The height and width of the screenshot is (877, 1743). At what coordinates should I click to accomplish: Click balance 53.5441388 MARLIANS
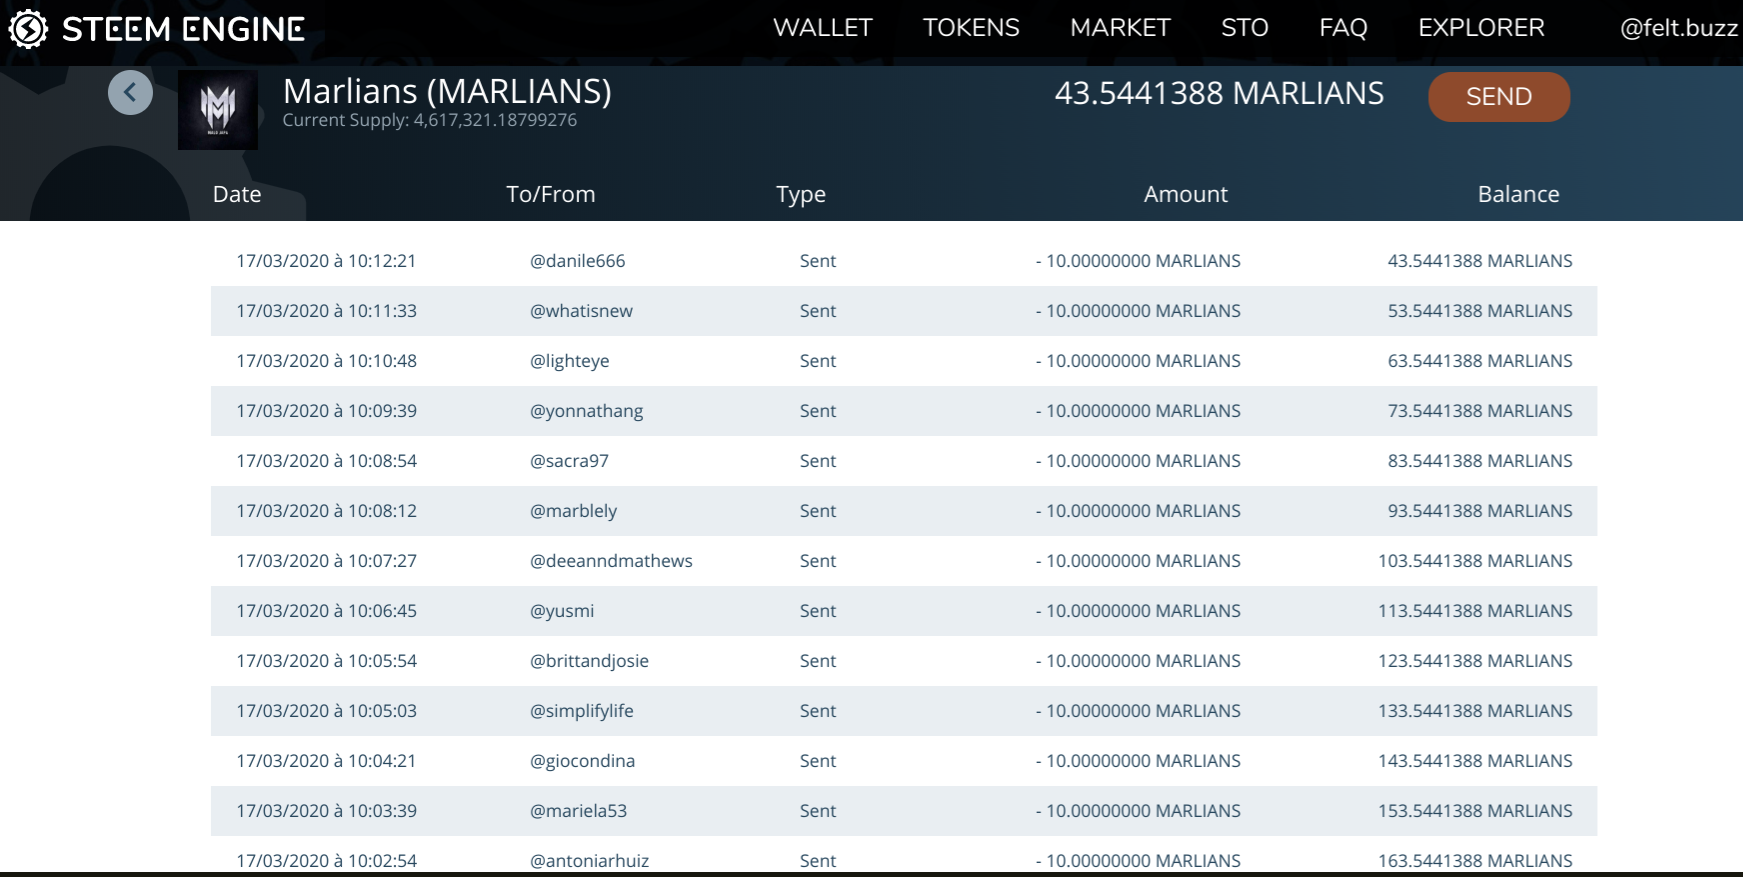[1480, 311]
